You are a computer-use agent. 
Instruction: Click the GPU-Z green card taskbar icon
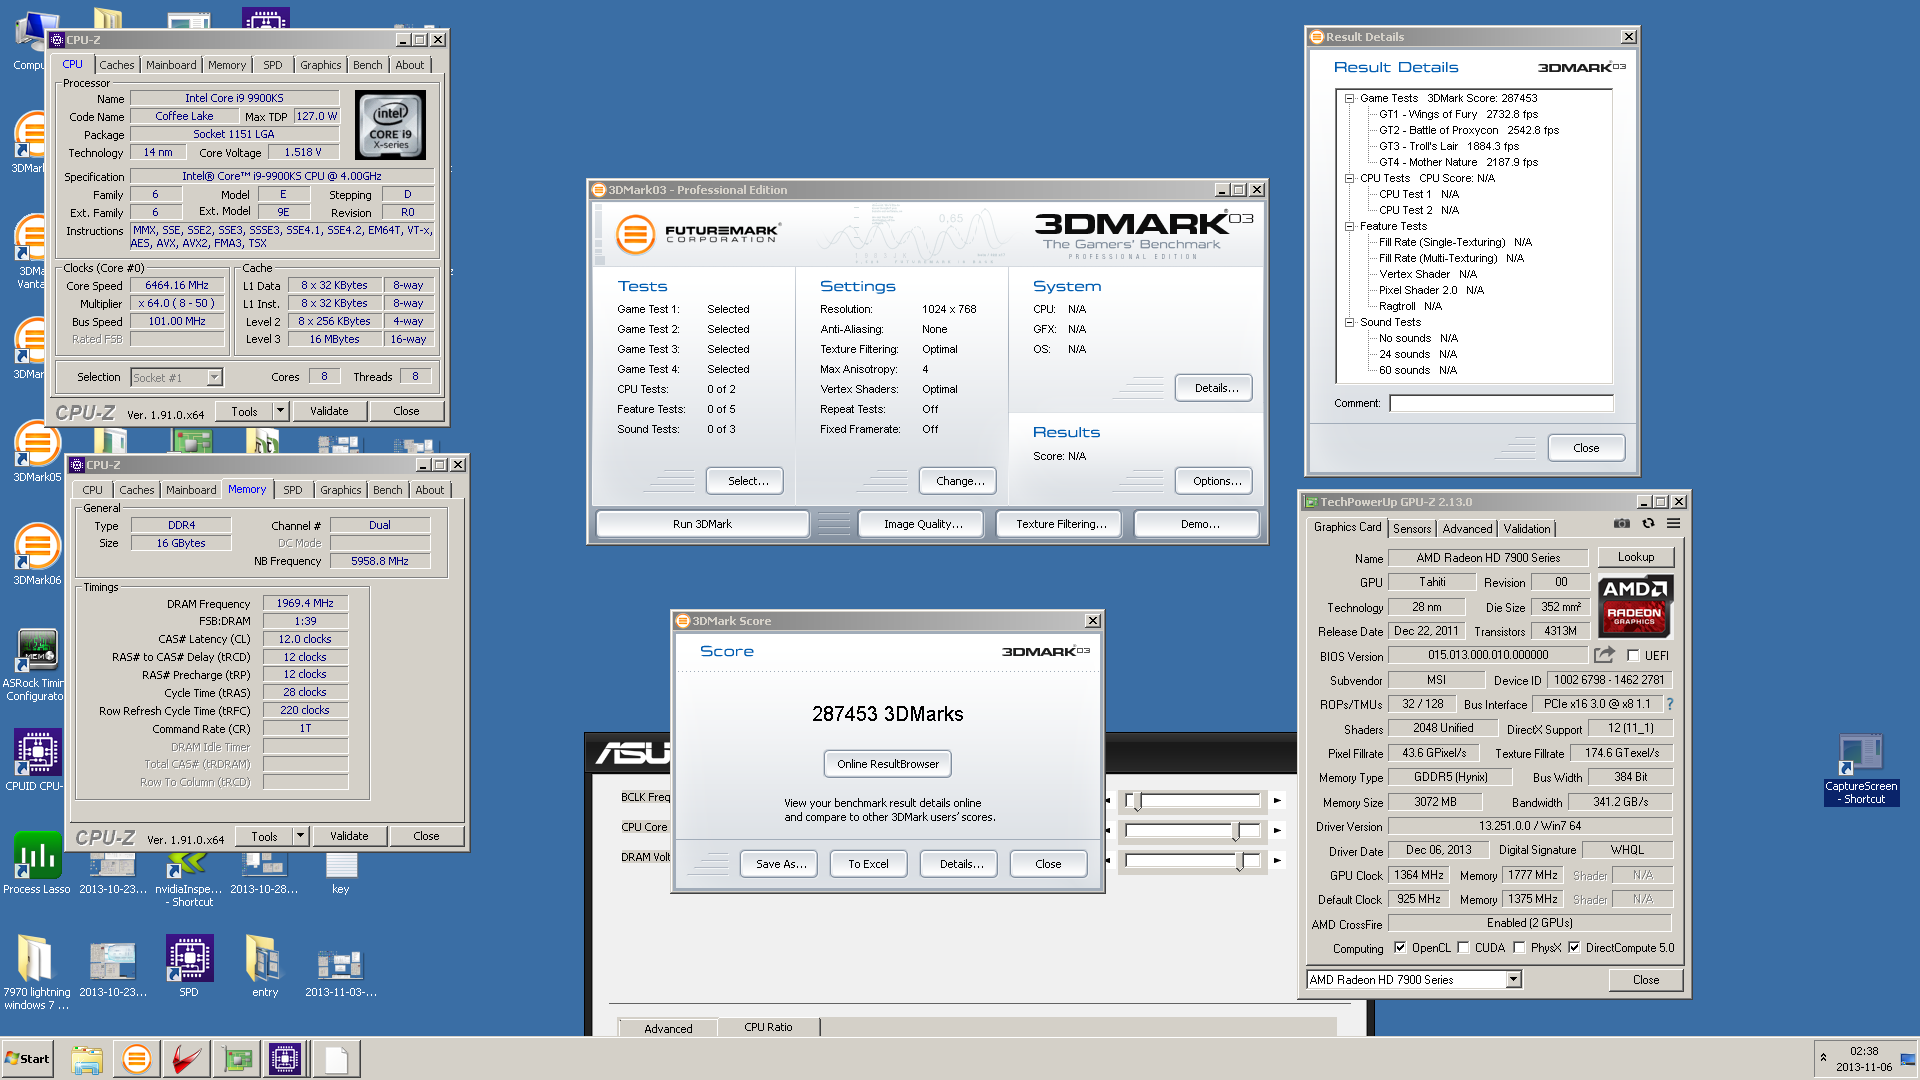[x=237, y=1059]
